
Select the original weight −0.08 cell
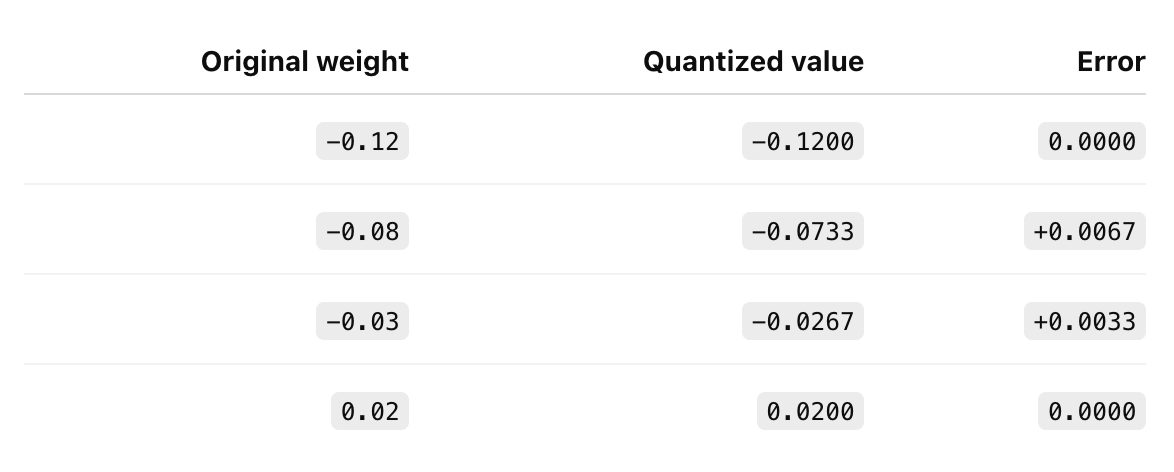click(x=362, y=231)
